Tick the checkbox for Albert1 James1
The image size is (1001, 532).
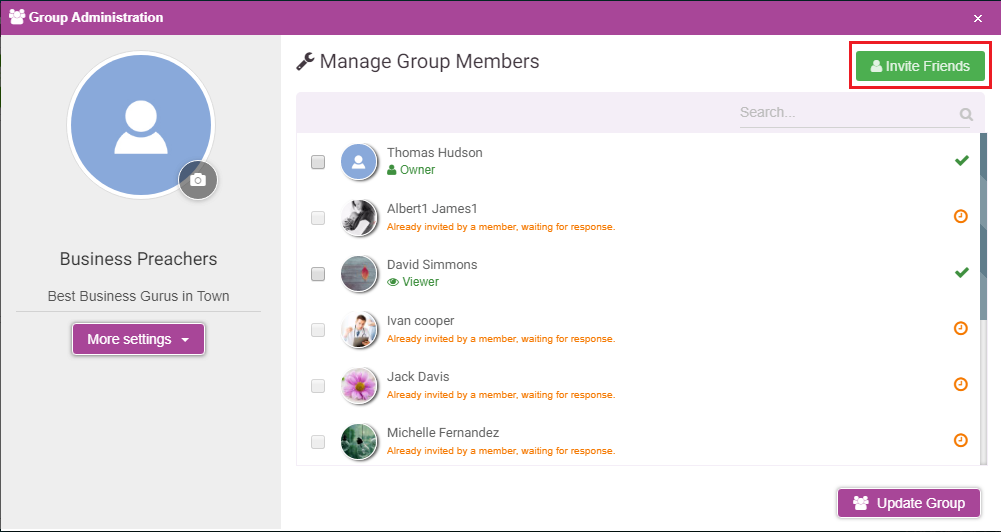pos(318,218)
